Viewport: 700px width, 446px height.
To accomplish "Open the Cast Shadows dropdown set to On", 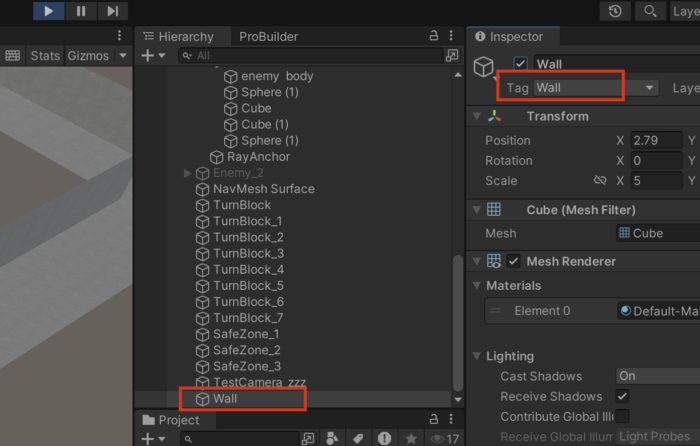I will tap(657, 376).
